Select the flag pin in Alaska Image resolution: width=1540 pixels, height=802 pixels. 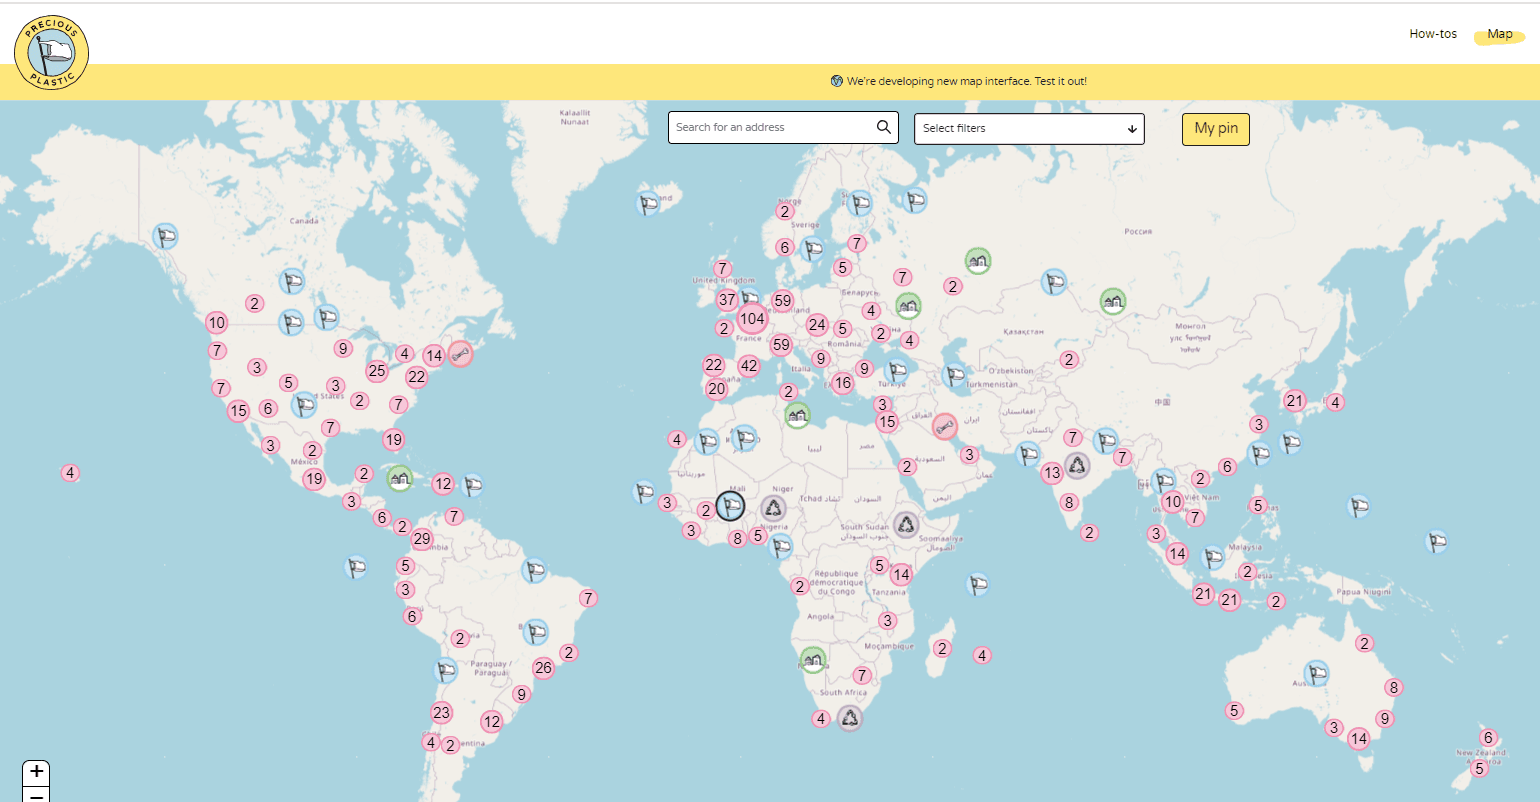click(165, 237)
